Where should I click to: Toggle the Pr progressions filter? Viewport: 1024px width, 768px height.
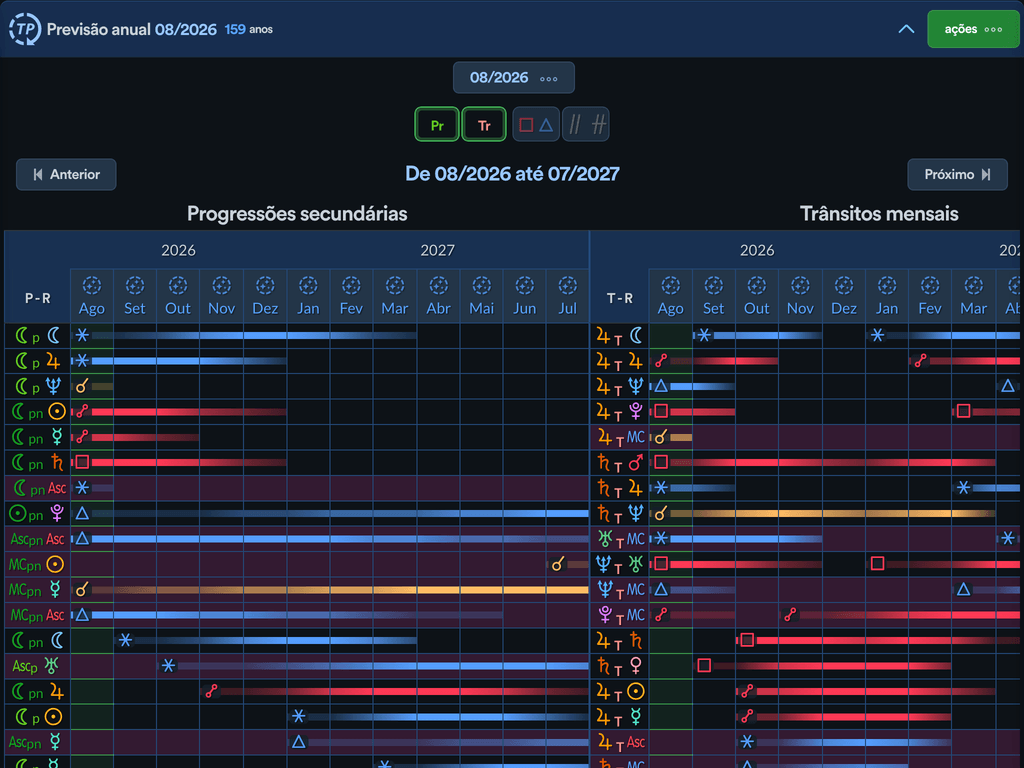click(x=438, y=124)
